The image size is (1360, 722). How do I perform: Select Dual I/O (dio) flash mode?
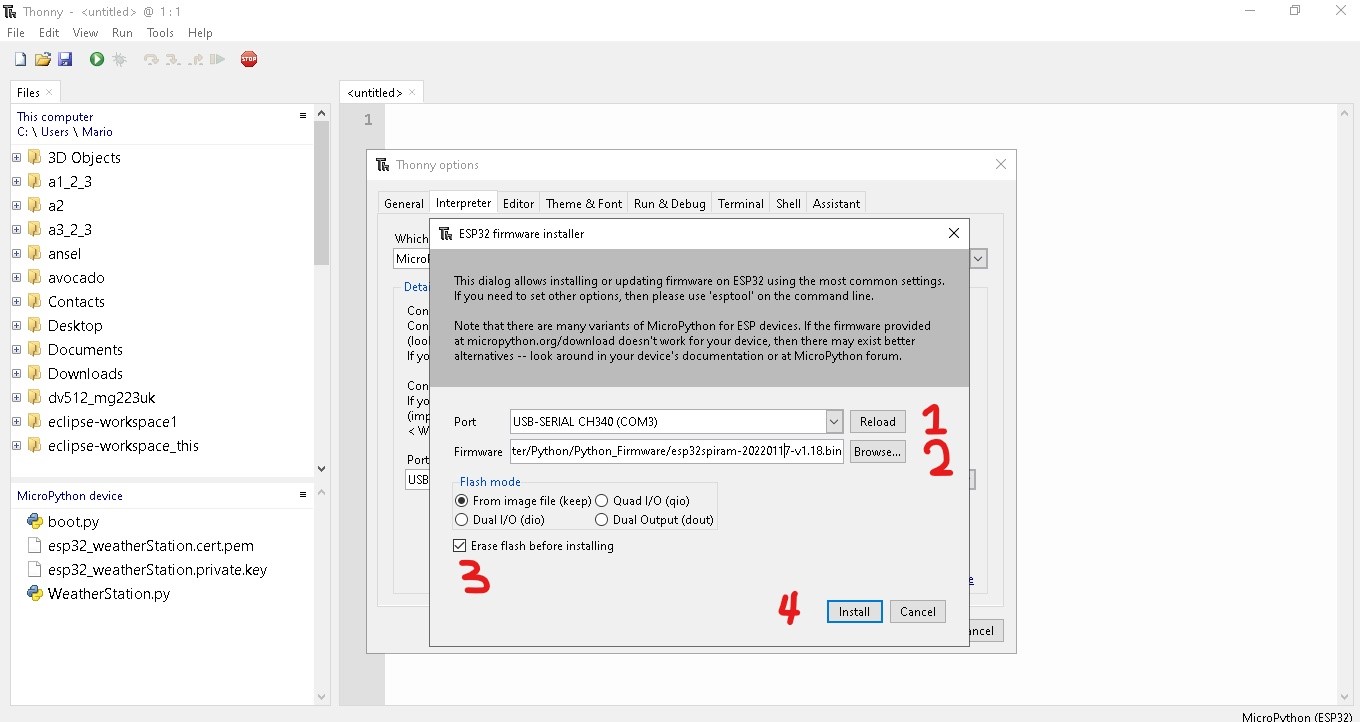pos(461,520)
